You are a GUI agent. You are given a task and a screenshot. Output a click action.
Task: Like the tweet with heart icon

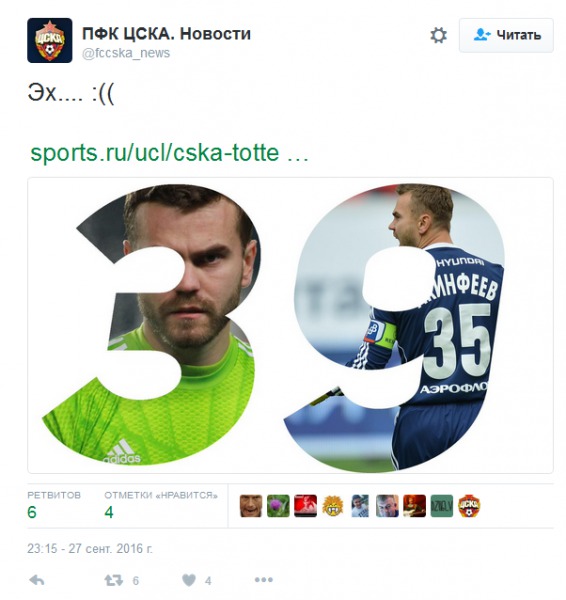coord(189,580)
